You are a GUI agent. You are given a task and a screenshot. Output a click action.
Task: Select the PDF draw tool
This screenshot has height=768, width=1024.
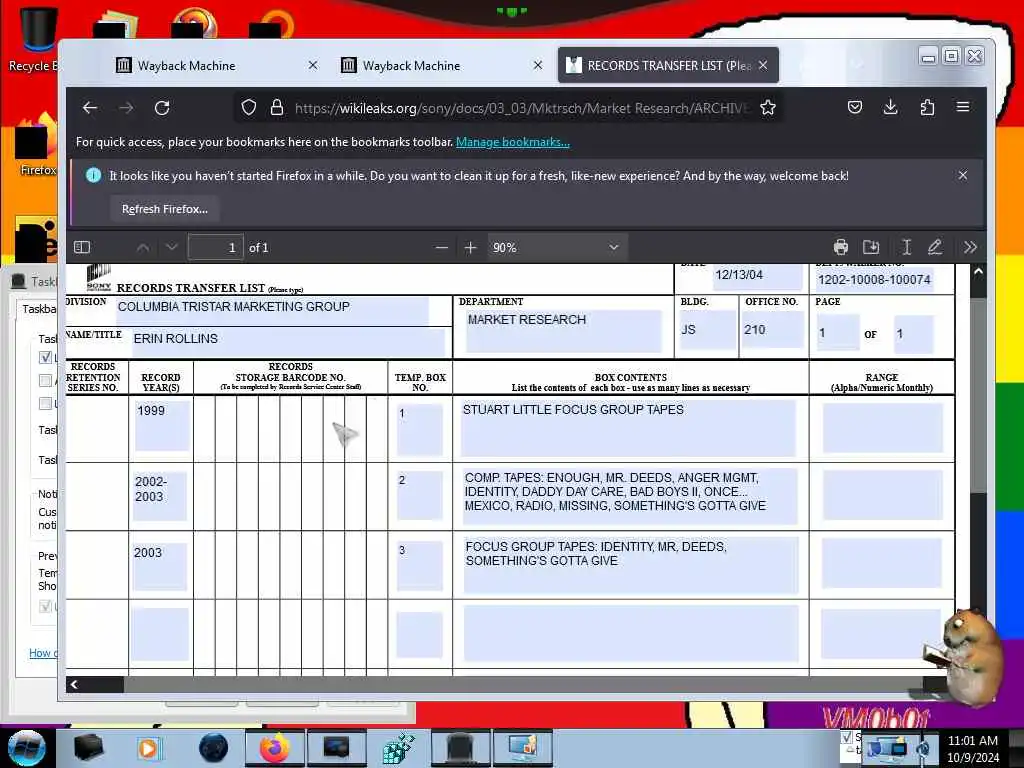(x=935, y=248)
